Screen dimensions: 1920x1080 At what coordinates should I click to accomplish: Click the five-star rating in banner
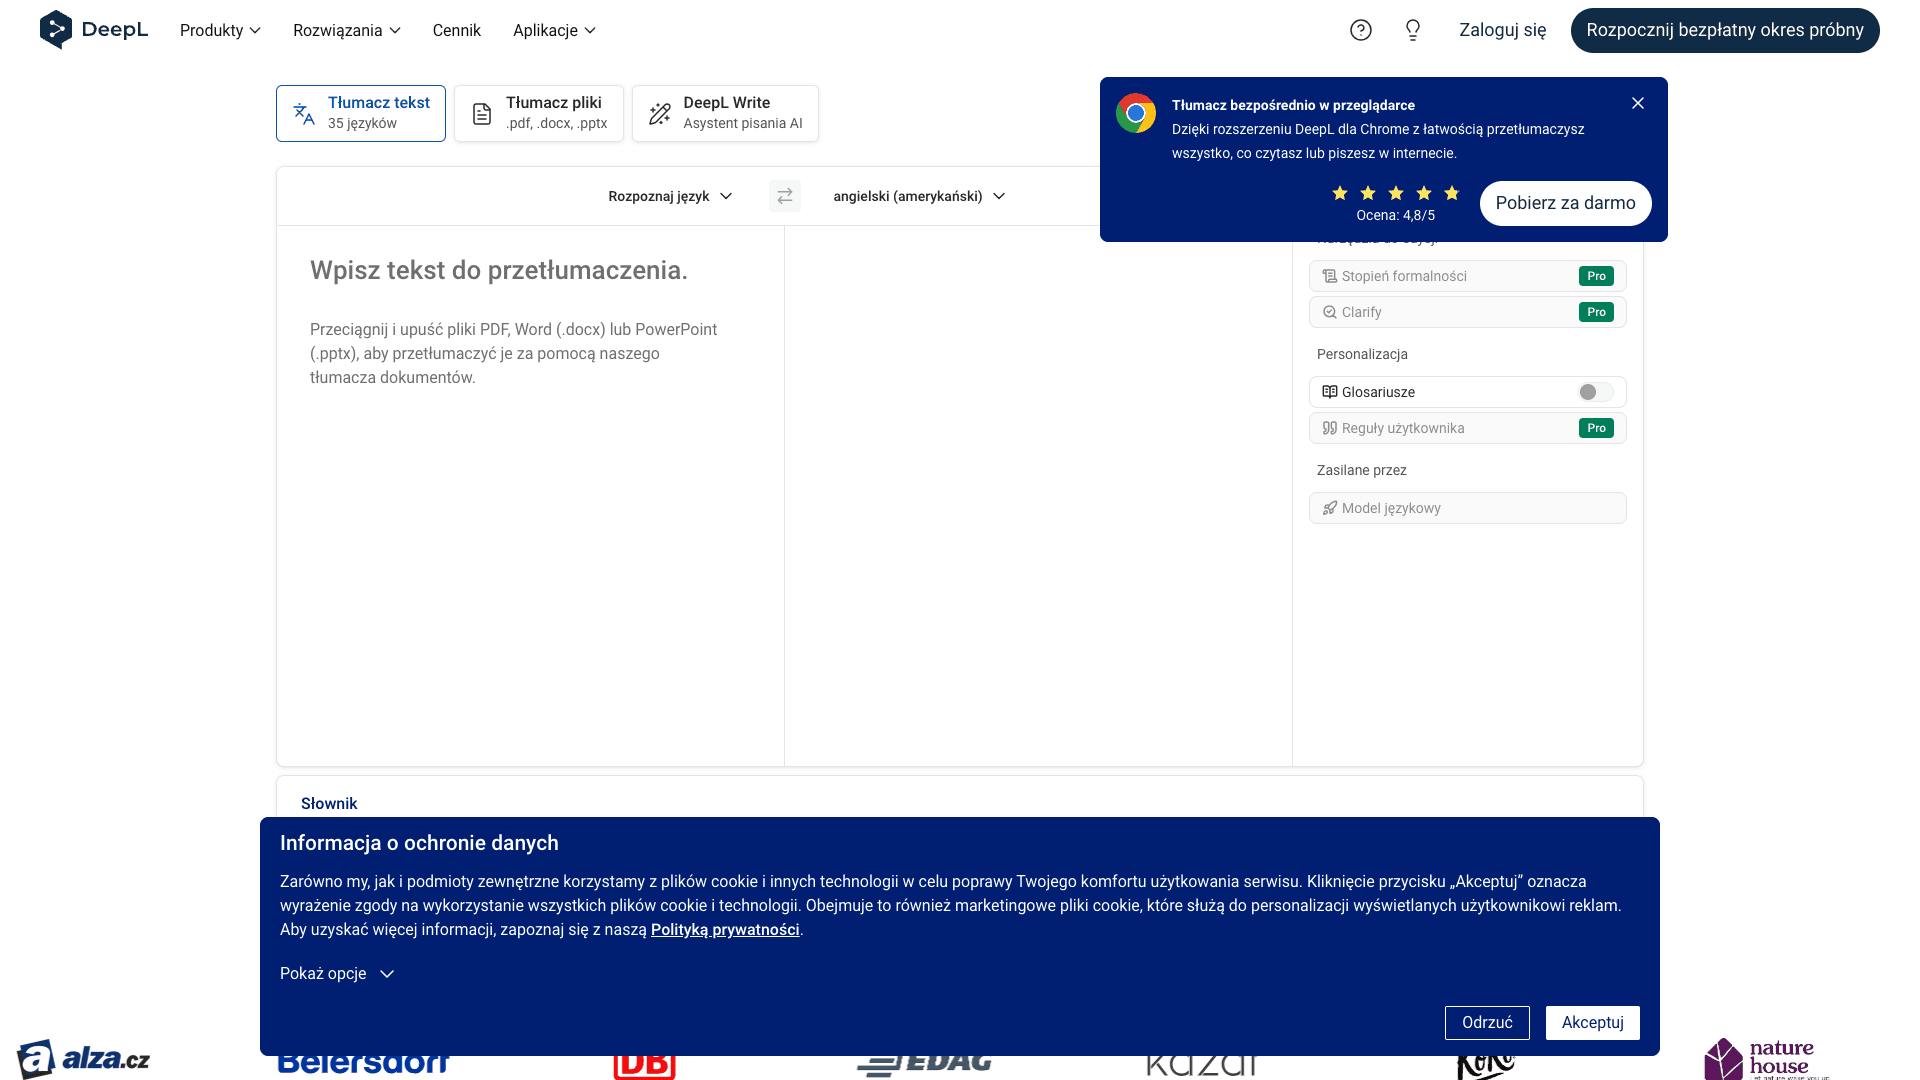[1395, 193]
